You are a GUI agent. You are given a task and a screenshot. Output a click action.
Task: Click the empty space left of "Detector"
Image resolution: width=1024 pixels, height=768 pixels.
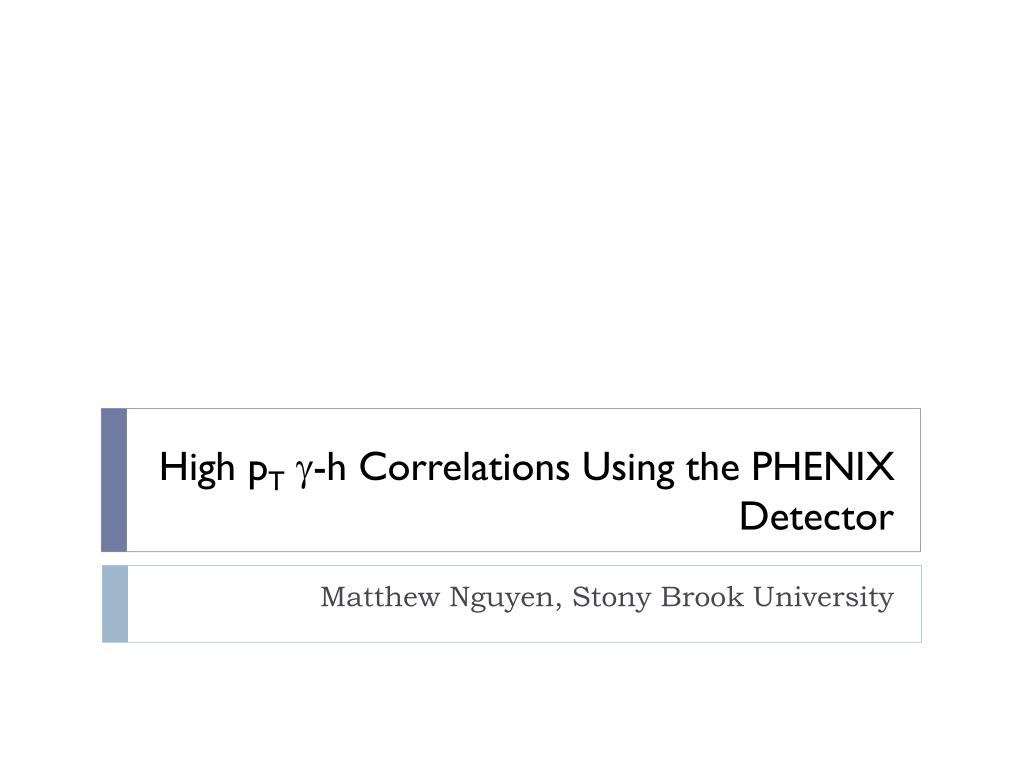tap(431, 517)
